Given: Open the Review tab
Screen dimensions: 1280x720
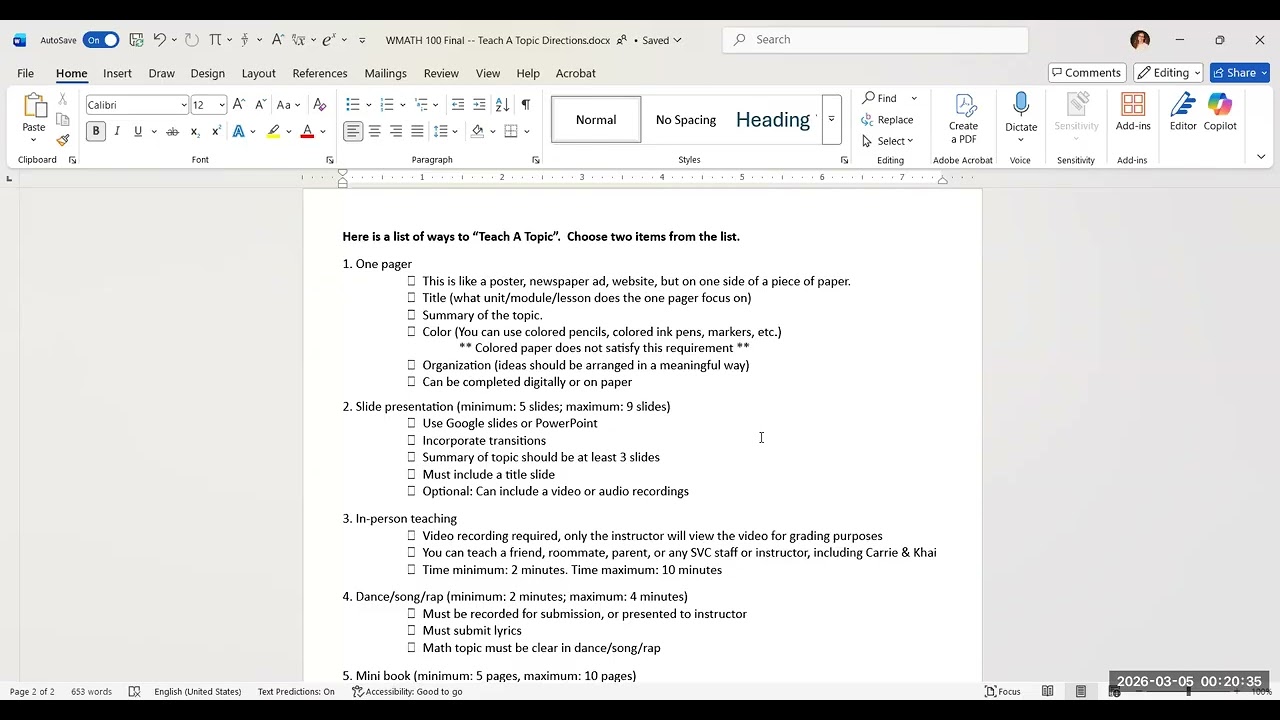Looking at the screenshot, I should tap(441, 73).
